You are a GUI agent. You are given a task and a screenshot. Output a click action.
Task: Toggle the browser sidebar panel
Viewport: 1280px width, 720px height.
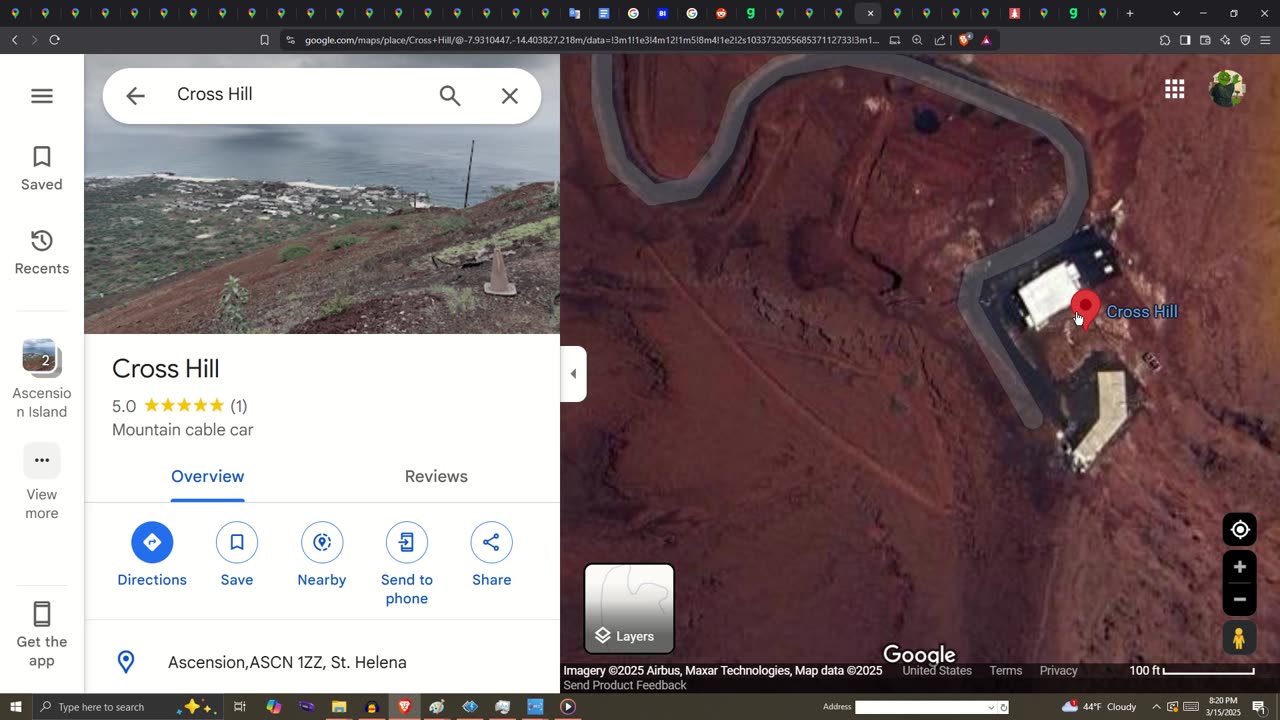(1185, 40)
